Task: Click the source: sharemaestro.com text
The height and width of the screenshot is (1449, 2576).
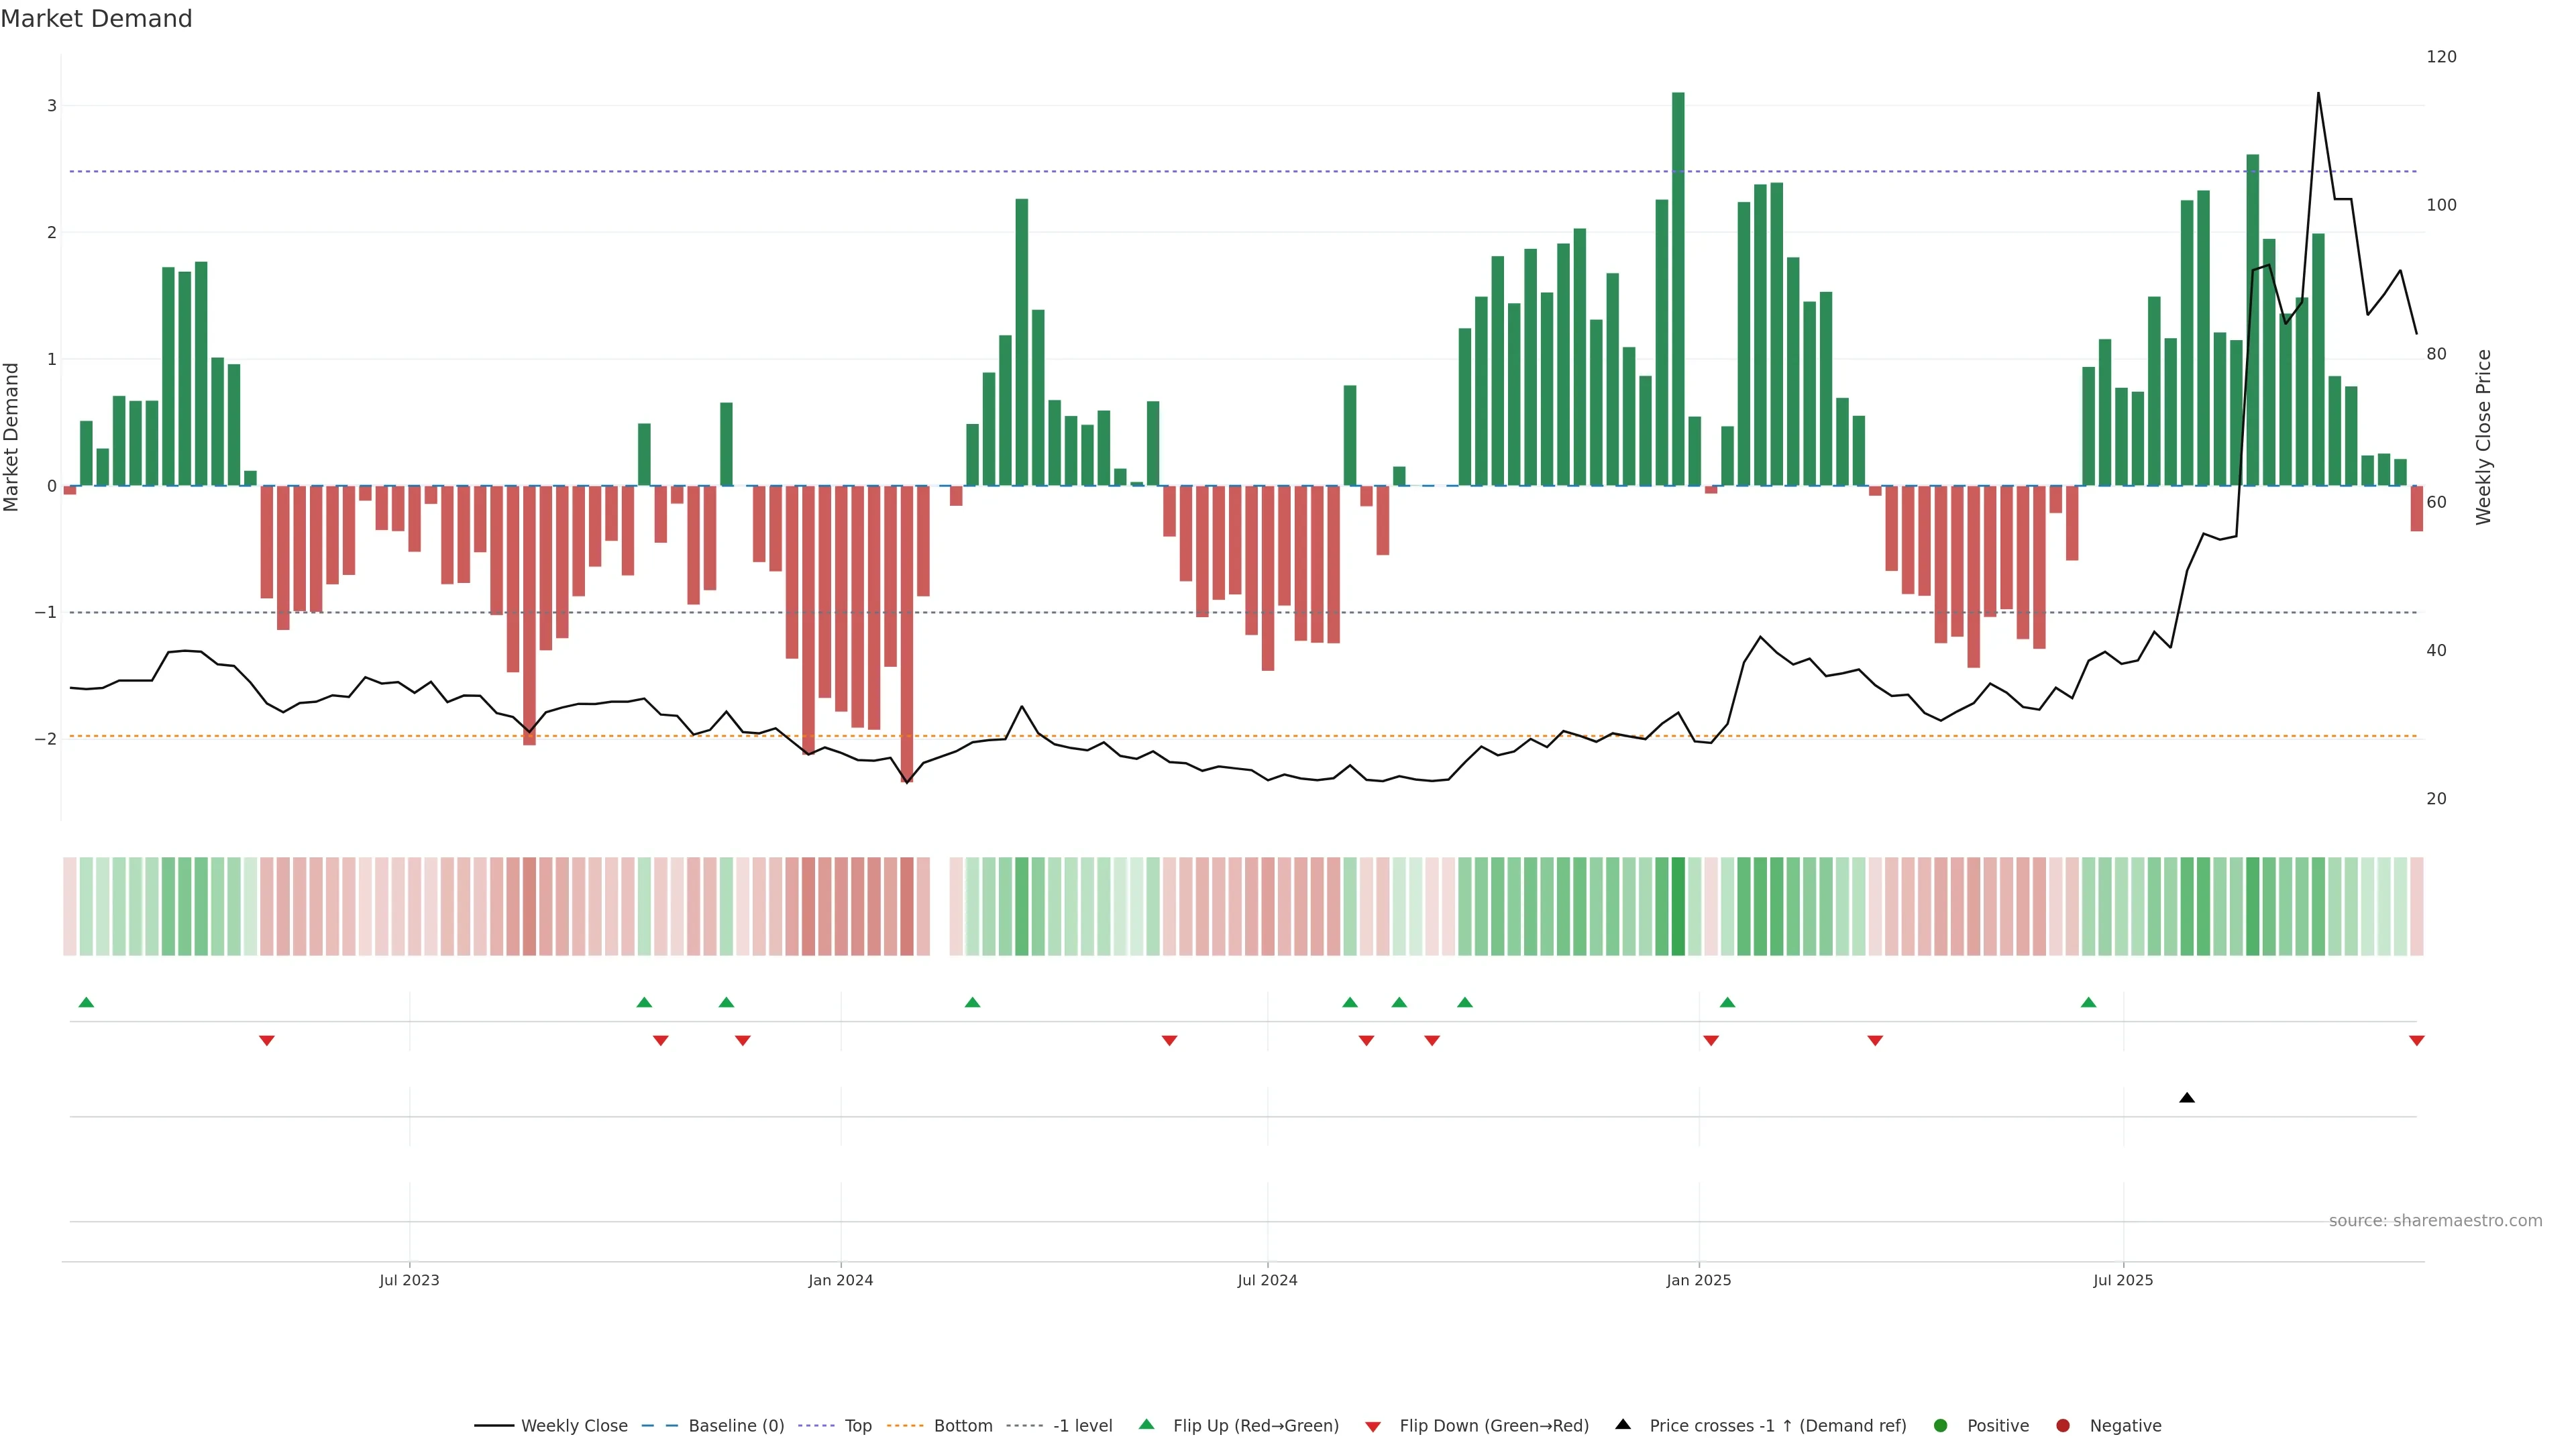Action: [2435, 1220]
